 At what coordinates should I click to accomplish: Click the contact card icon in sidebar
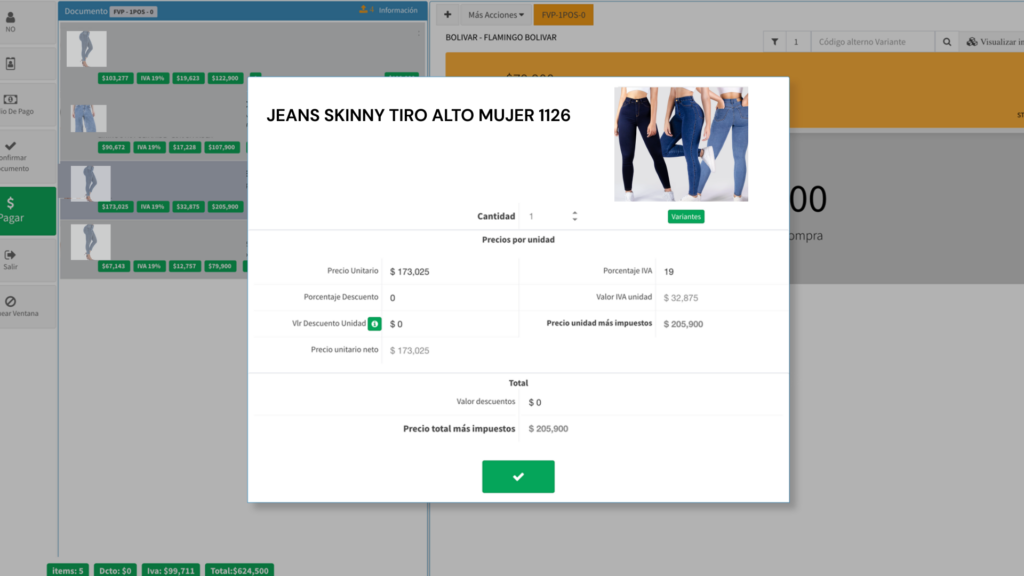(x=10, y=64)
